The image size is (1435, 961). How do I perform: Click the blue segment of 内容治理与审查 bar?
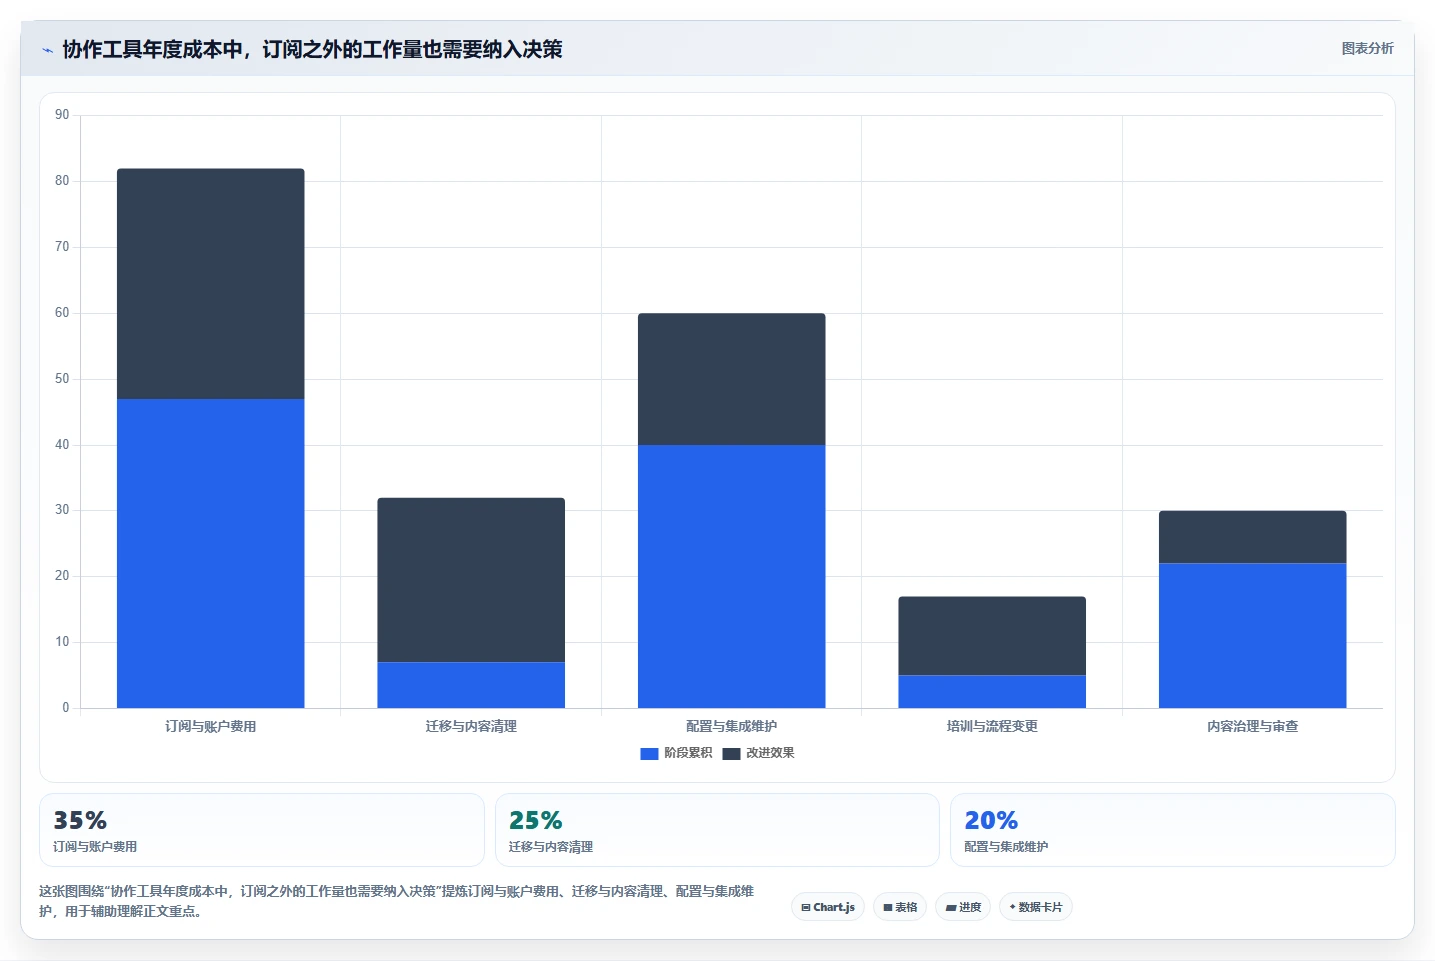point(1253,636)
